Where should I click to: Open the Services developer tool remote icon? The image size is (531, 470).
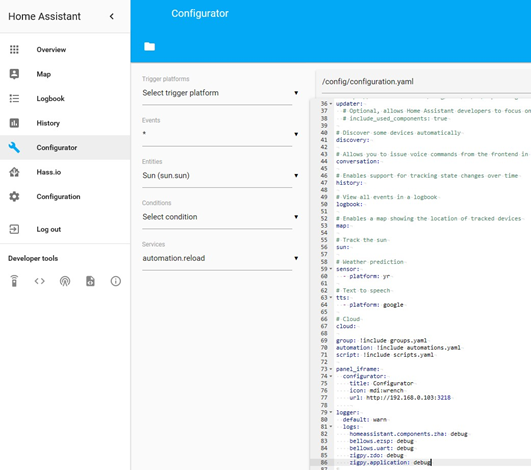click(14, 281)
